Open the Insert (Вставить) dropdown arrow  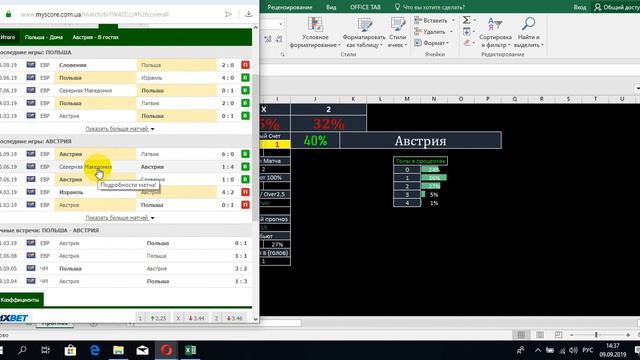(453, 20)
